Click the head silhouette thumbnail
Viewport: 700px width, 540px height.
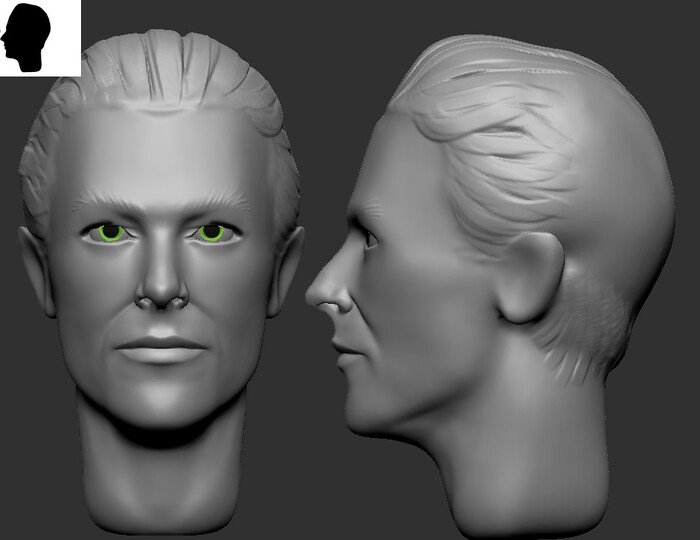pos(40,38)
